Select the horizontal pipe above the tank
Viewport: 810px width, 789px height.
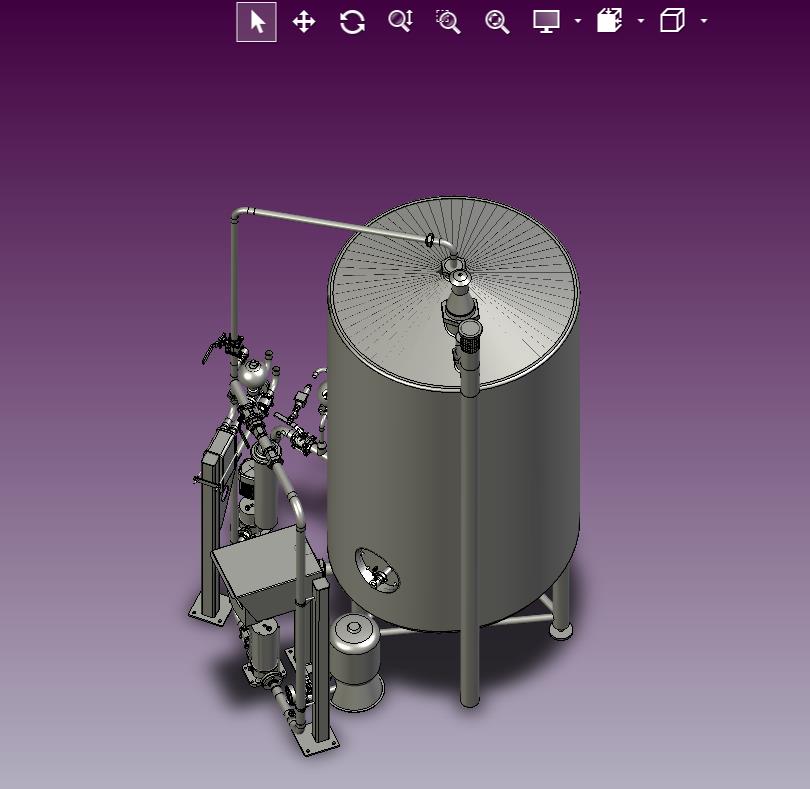coord(336,224)
